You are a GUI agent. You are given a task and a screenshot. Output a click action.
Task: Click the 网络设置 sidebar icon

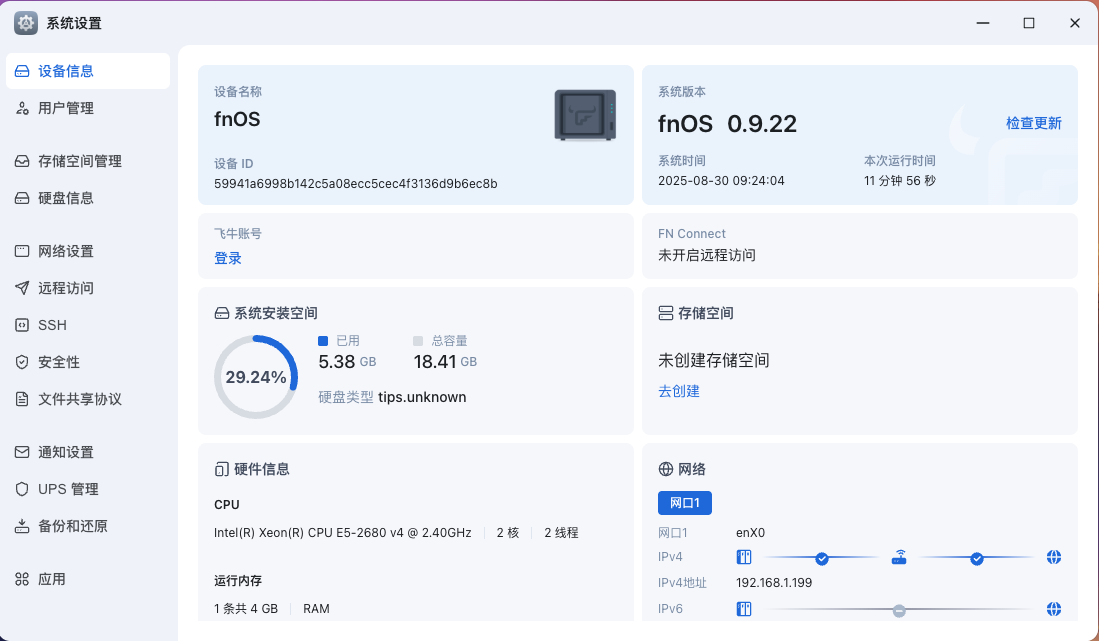click(22, 251)
